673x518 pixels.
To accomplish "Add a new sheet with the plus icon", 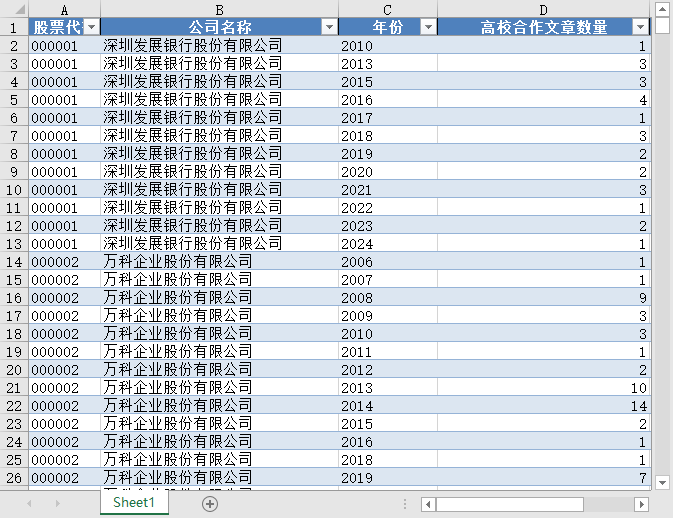I will click(x=210, y=504).
